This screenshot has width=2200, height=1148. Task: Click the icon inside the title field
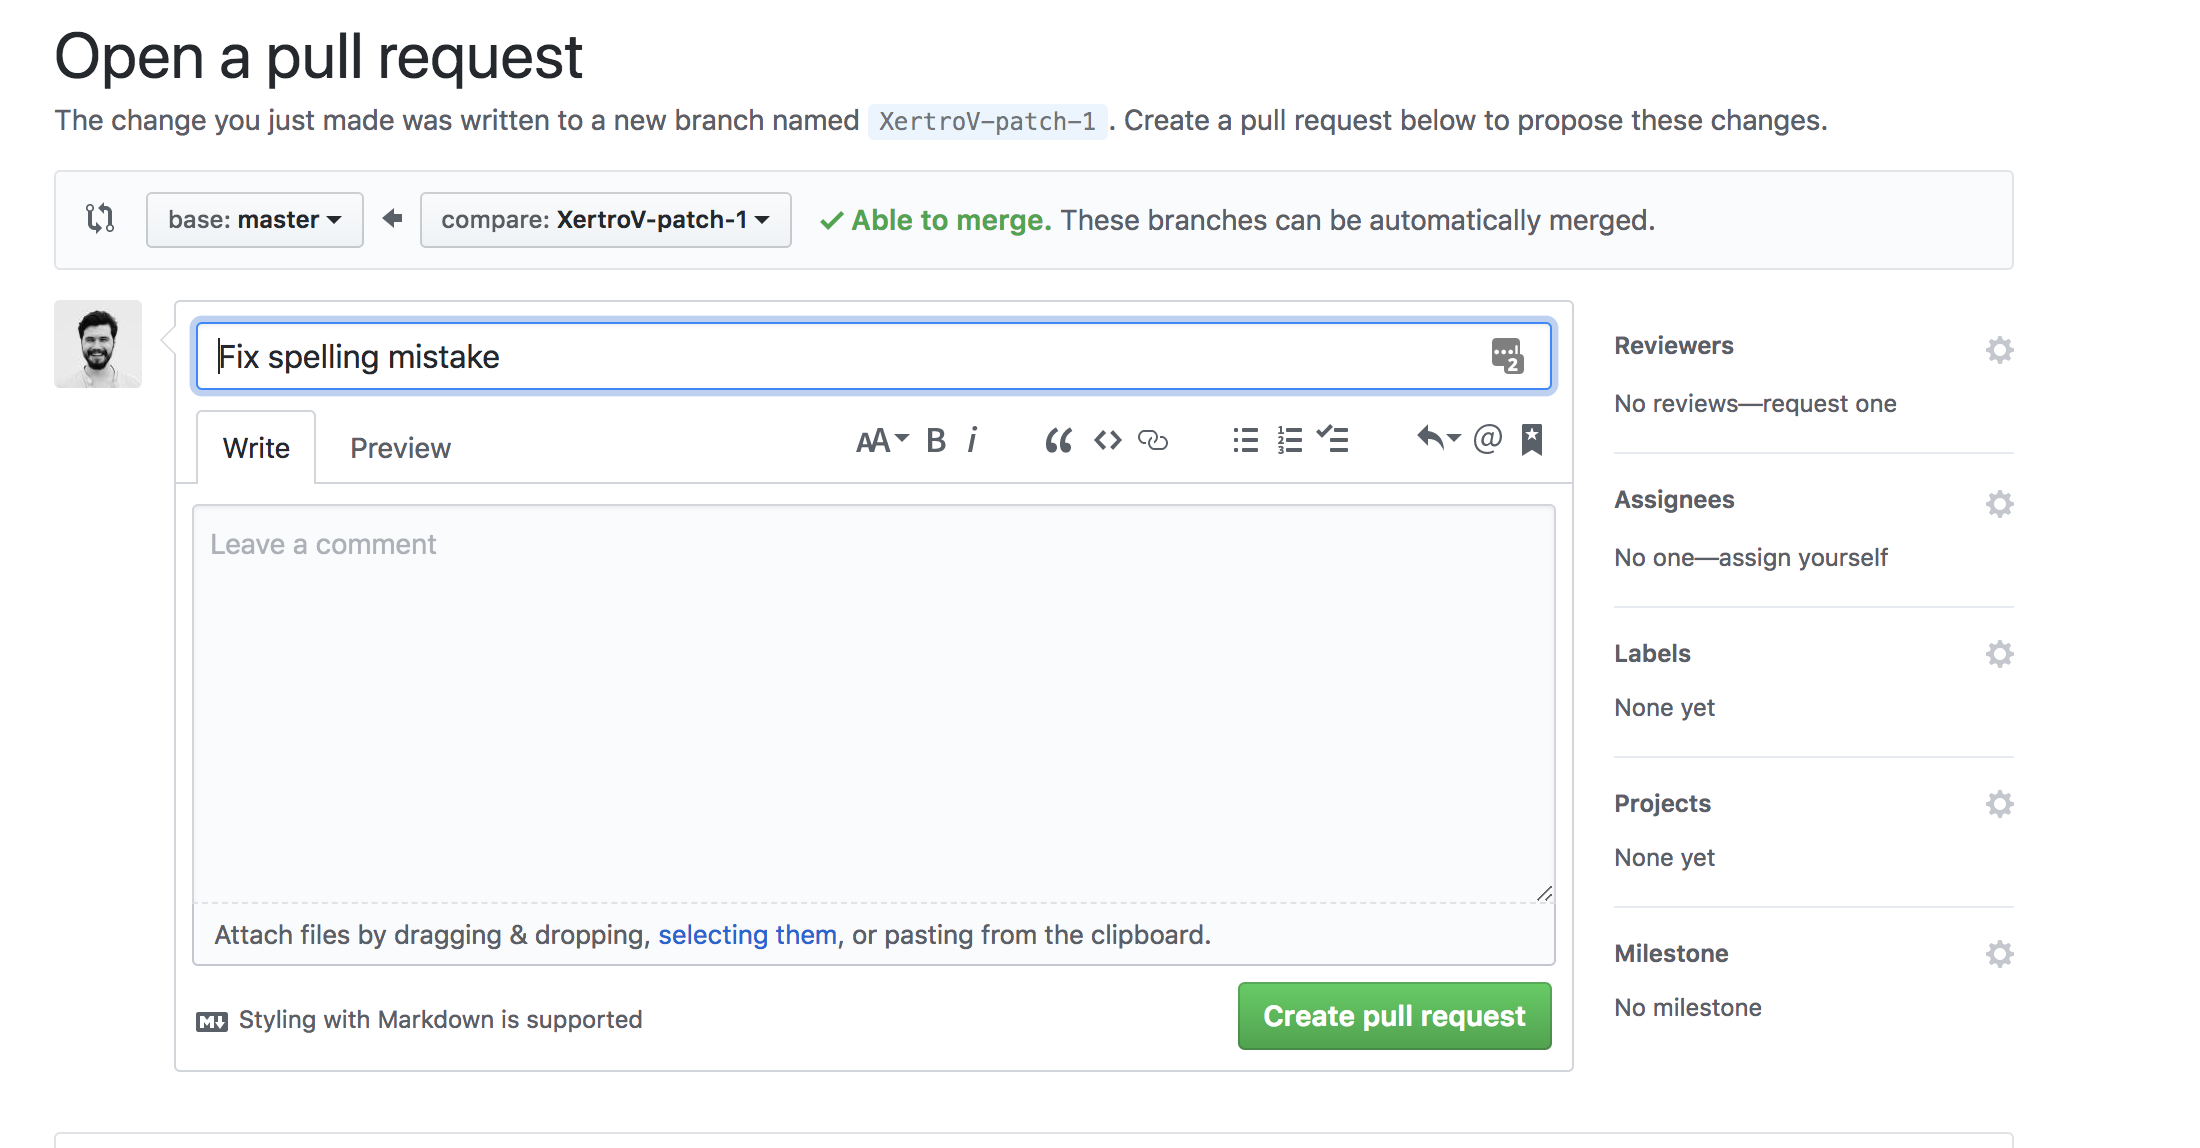[x=1507, y=356]
